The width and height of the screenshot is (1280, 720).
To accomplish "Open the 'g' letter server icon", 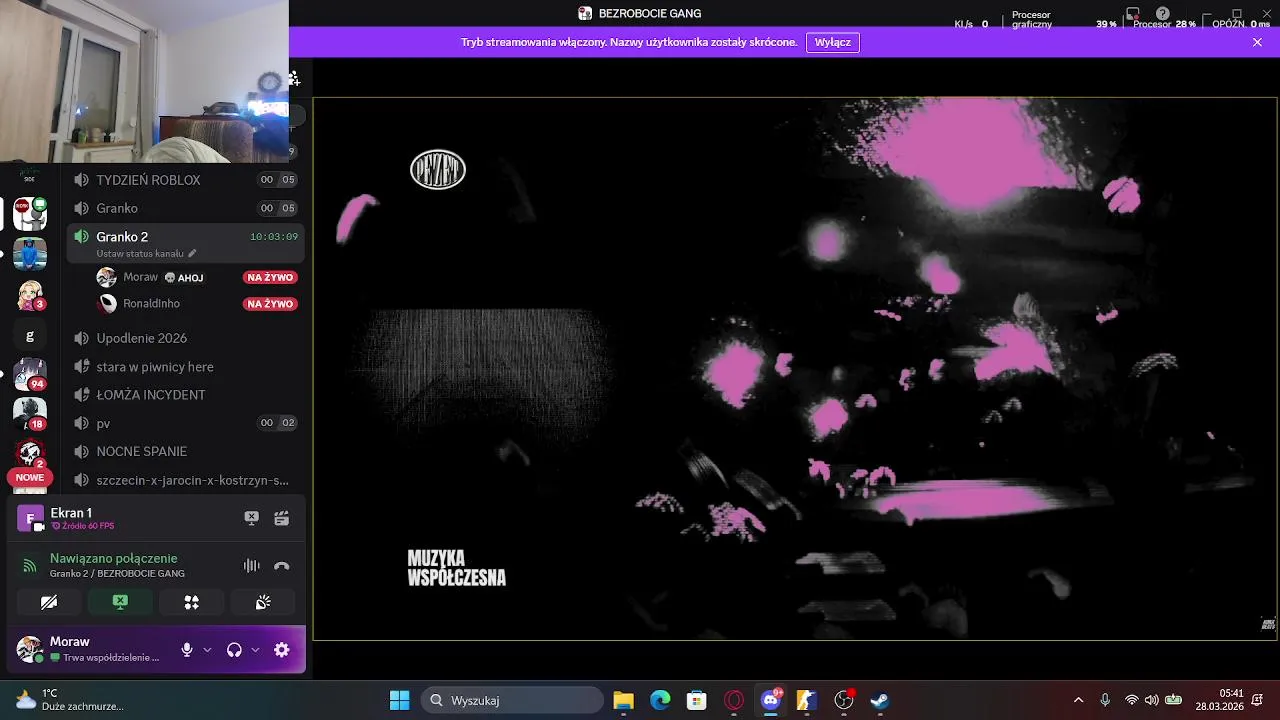I will (x=30, y=336).
